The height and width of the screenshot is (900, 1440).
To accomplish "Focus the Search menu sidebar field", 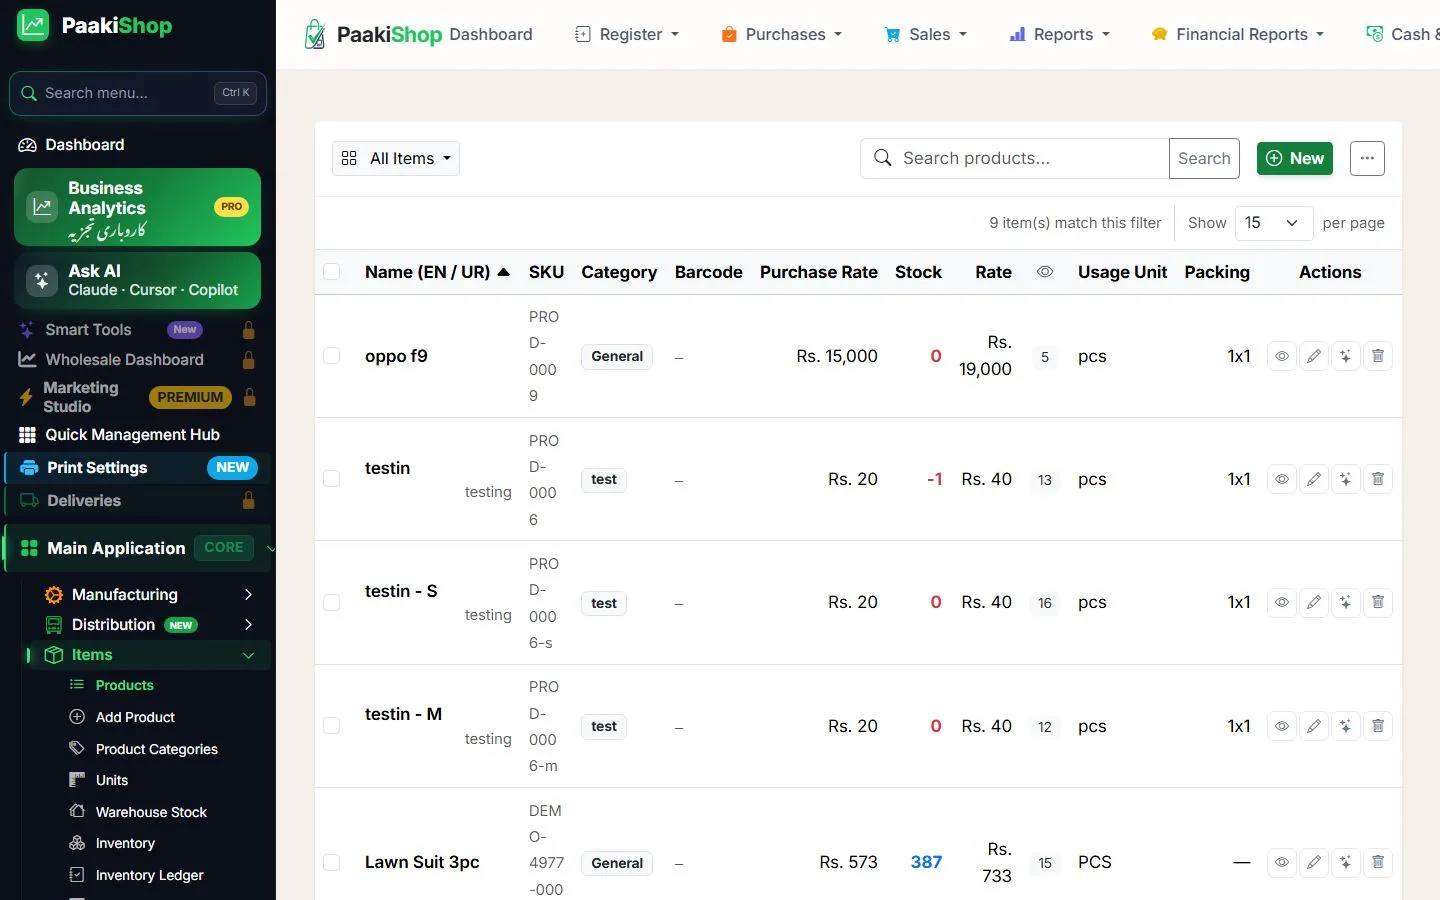I will (x=138, y=93).
